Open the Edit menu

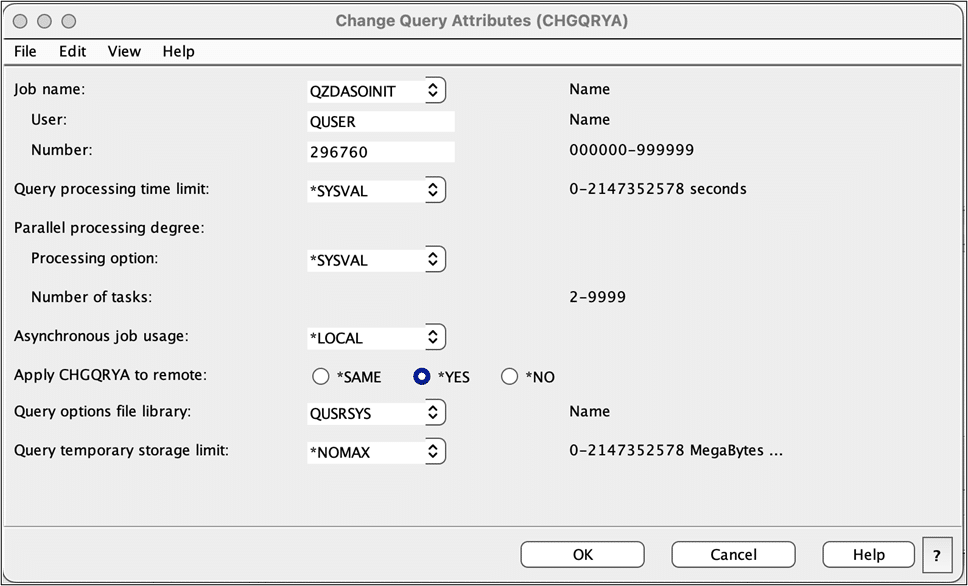click(72, 51)
